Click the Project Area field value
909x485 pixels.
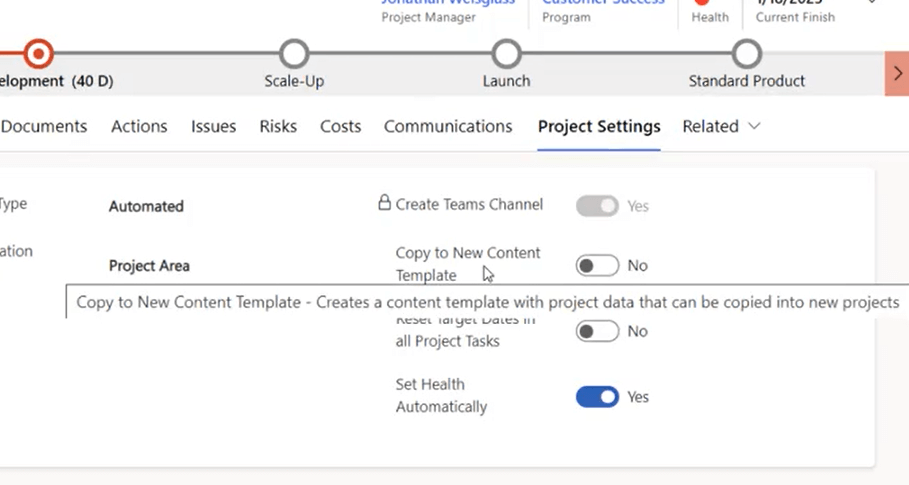click(149, 266)
